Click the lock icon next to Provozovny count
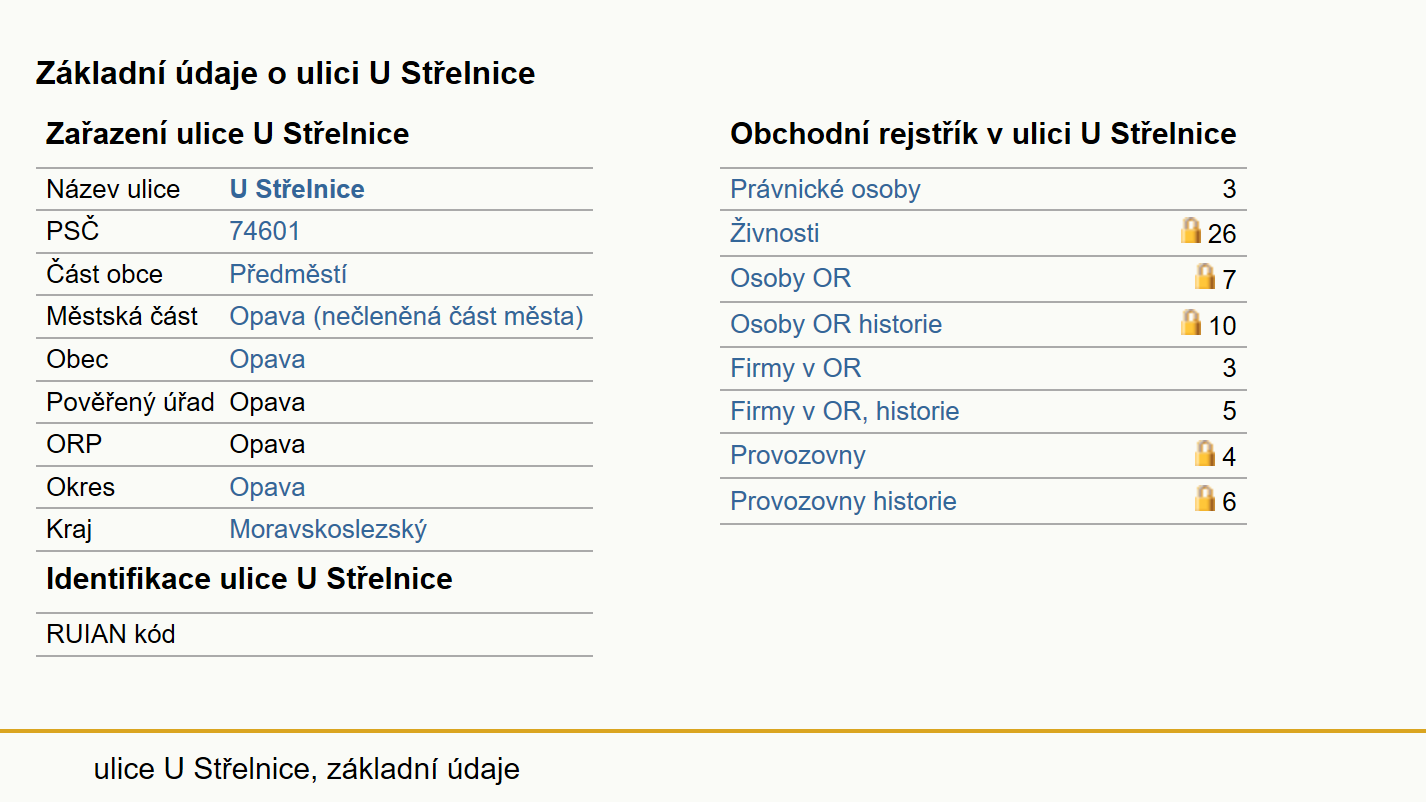1426x802 pixels. point(1205,453)
